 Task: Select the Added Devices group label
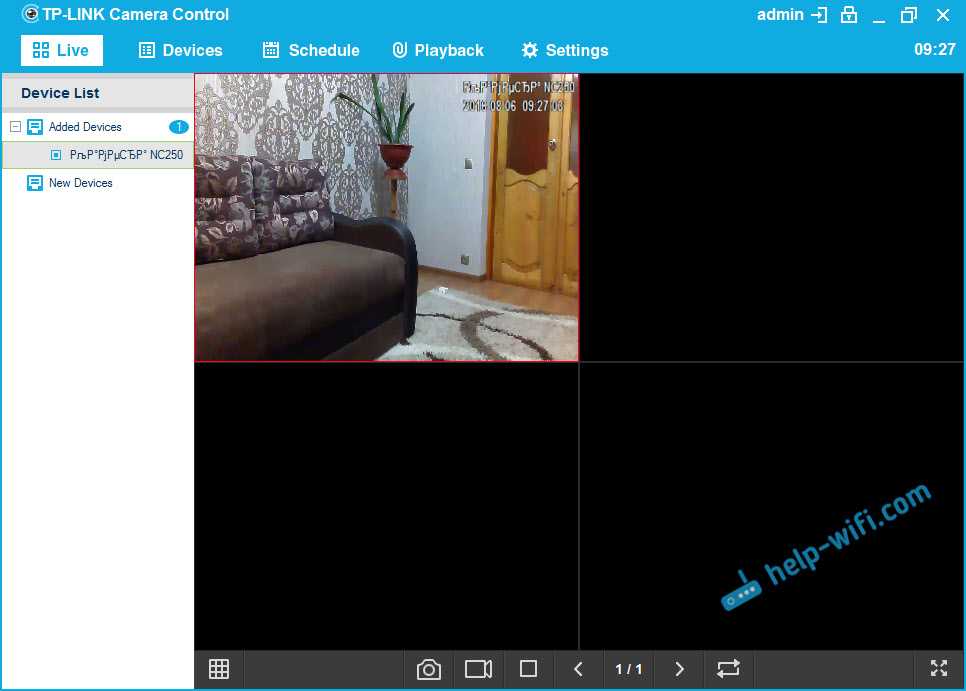pyautogui.click(x=85, y=127)
